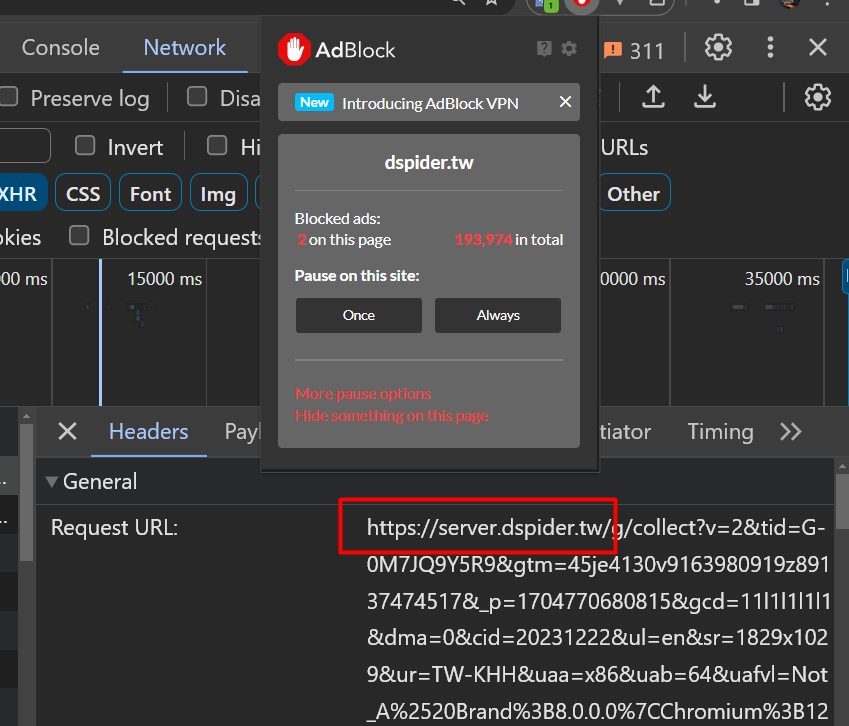Click Hide something on this page

(391, 416)
